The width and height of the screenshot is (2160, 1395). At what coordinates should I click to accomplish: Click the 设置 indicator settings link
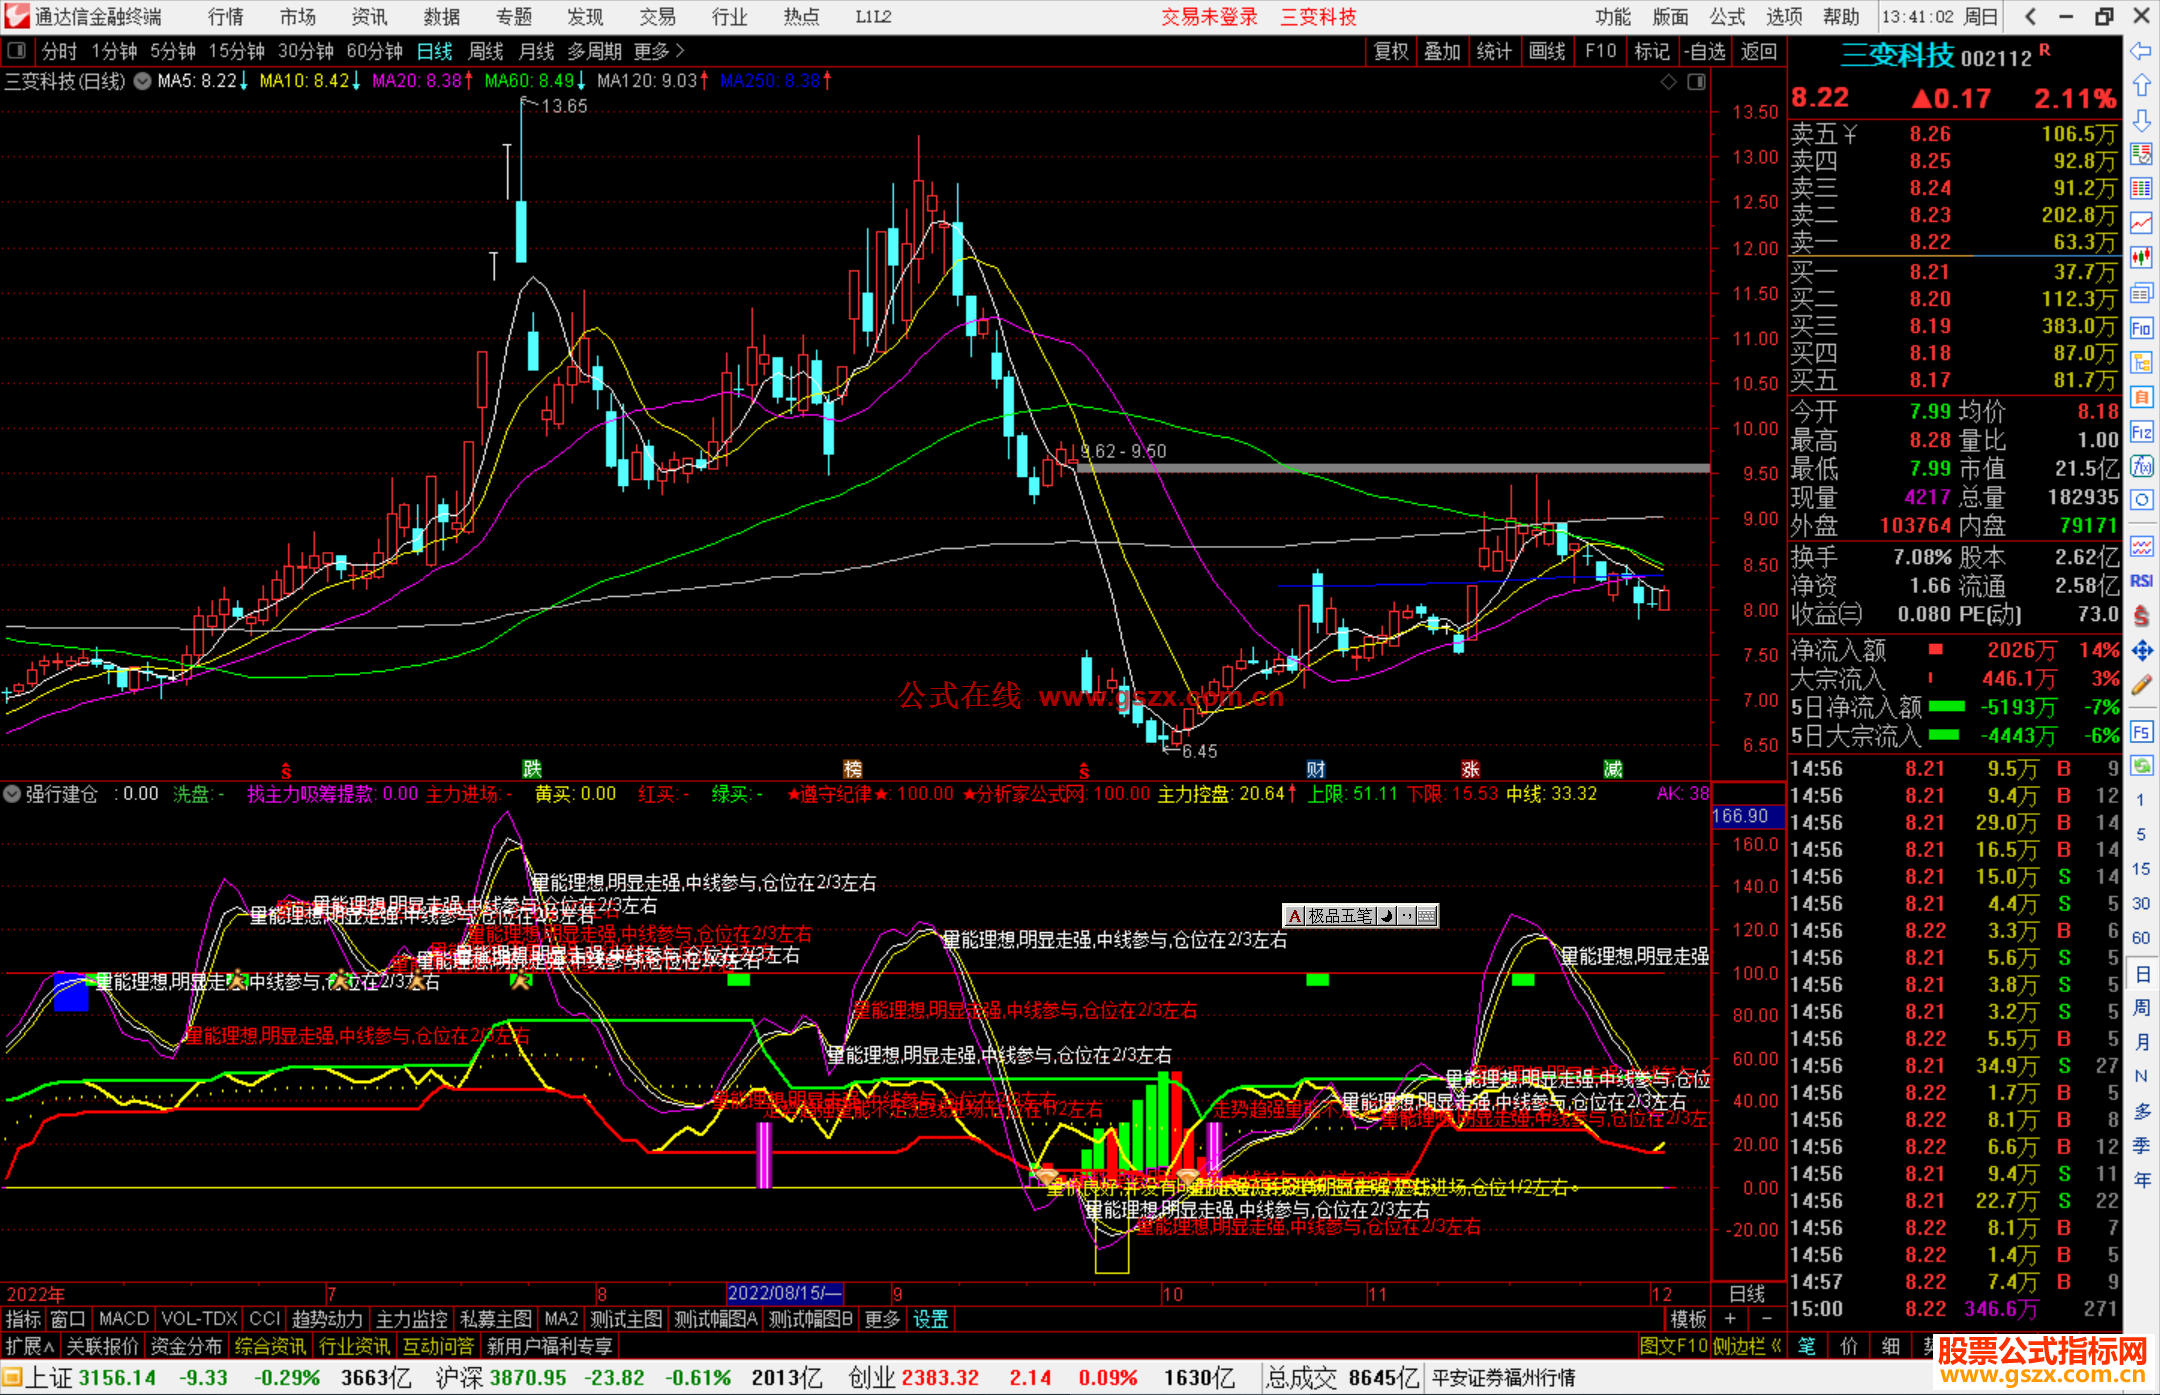click(930, 1319)
